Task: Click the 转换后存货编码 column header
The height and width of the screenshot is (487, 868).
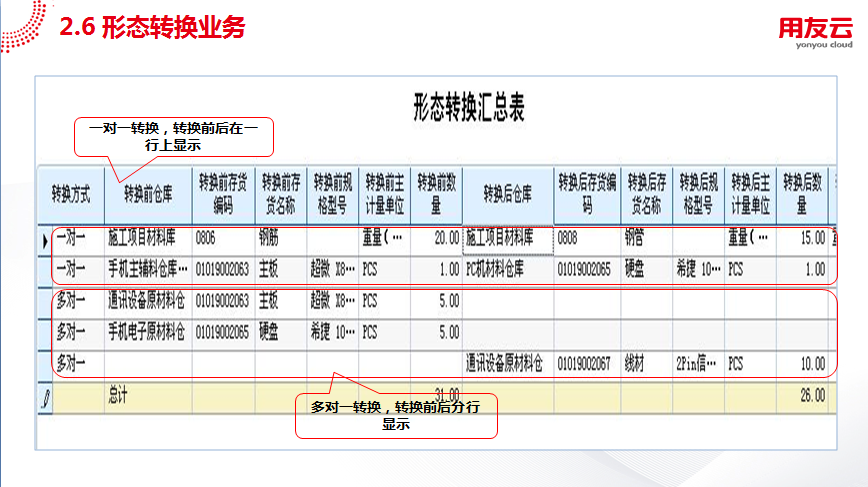Action: click(587, 195)
